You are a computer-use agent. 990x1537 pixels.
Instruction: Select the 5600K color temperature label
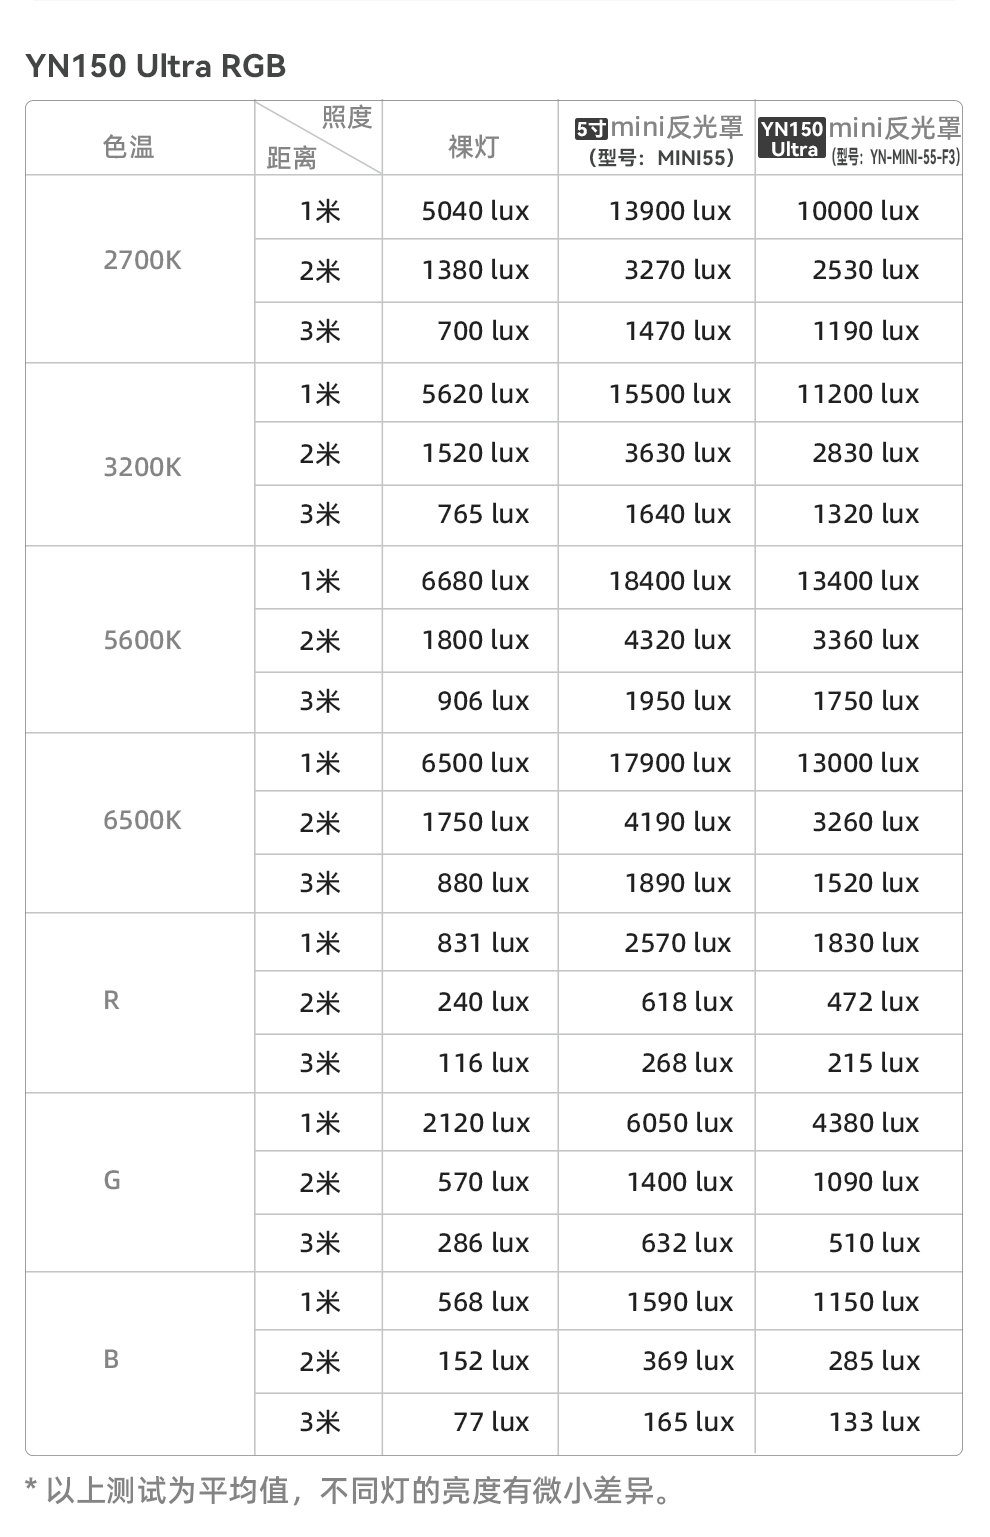click(142, 640)
